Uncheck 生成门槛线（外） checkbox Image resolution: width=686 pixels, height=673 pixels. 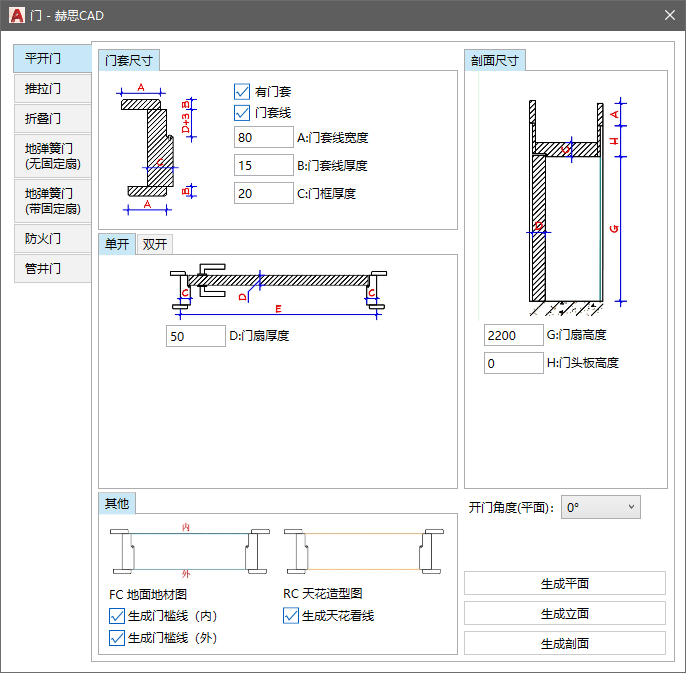[117, 638]
